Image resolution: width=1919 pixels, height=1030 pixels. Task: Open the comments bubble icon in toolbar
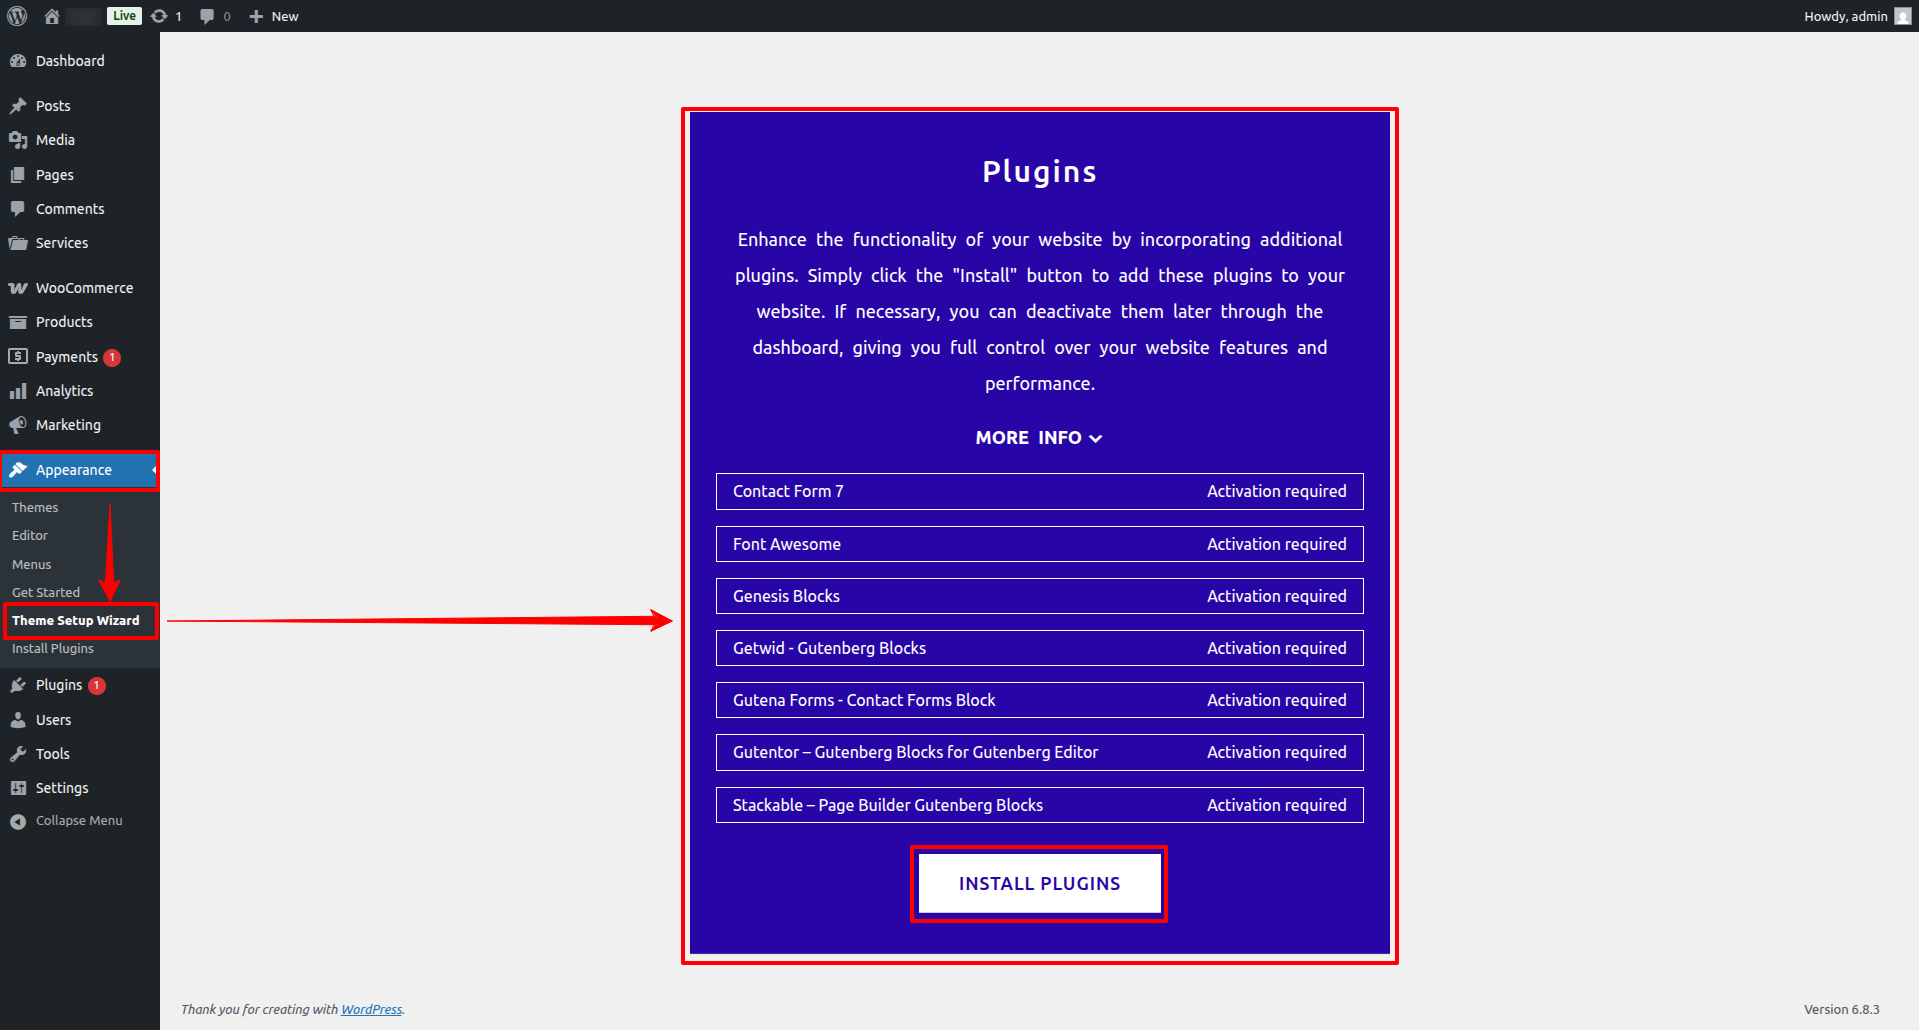click(207, 16)
